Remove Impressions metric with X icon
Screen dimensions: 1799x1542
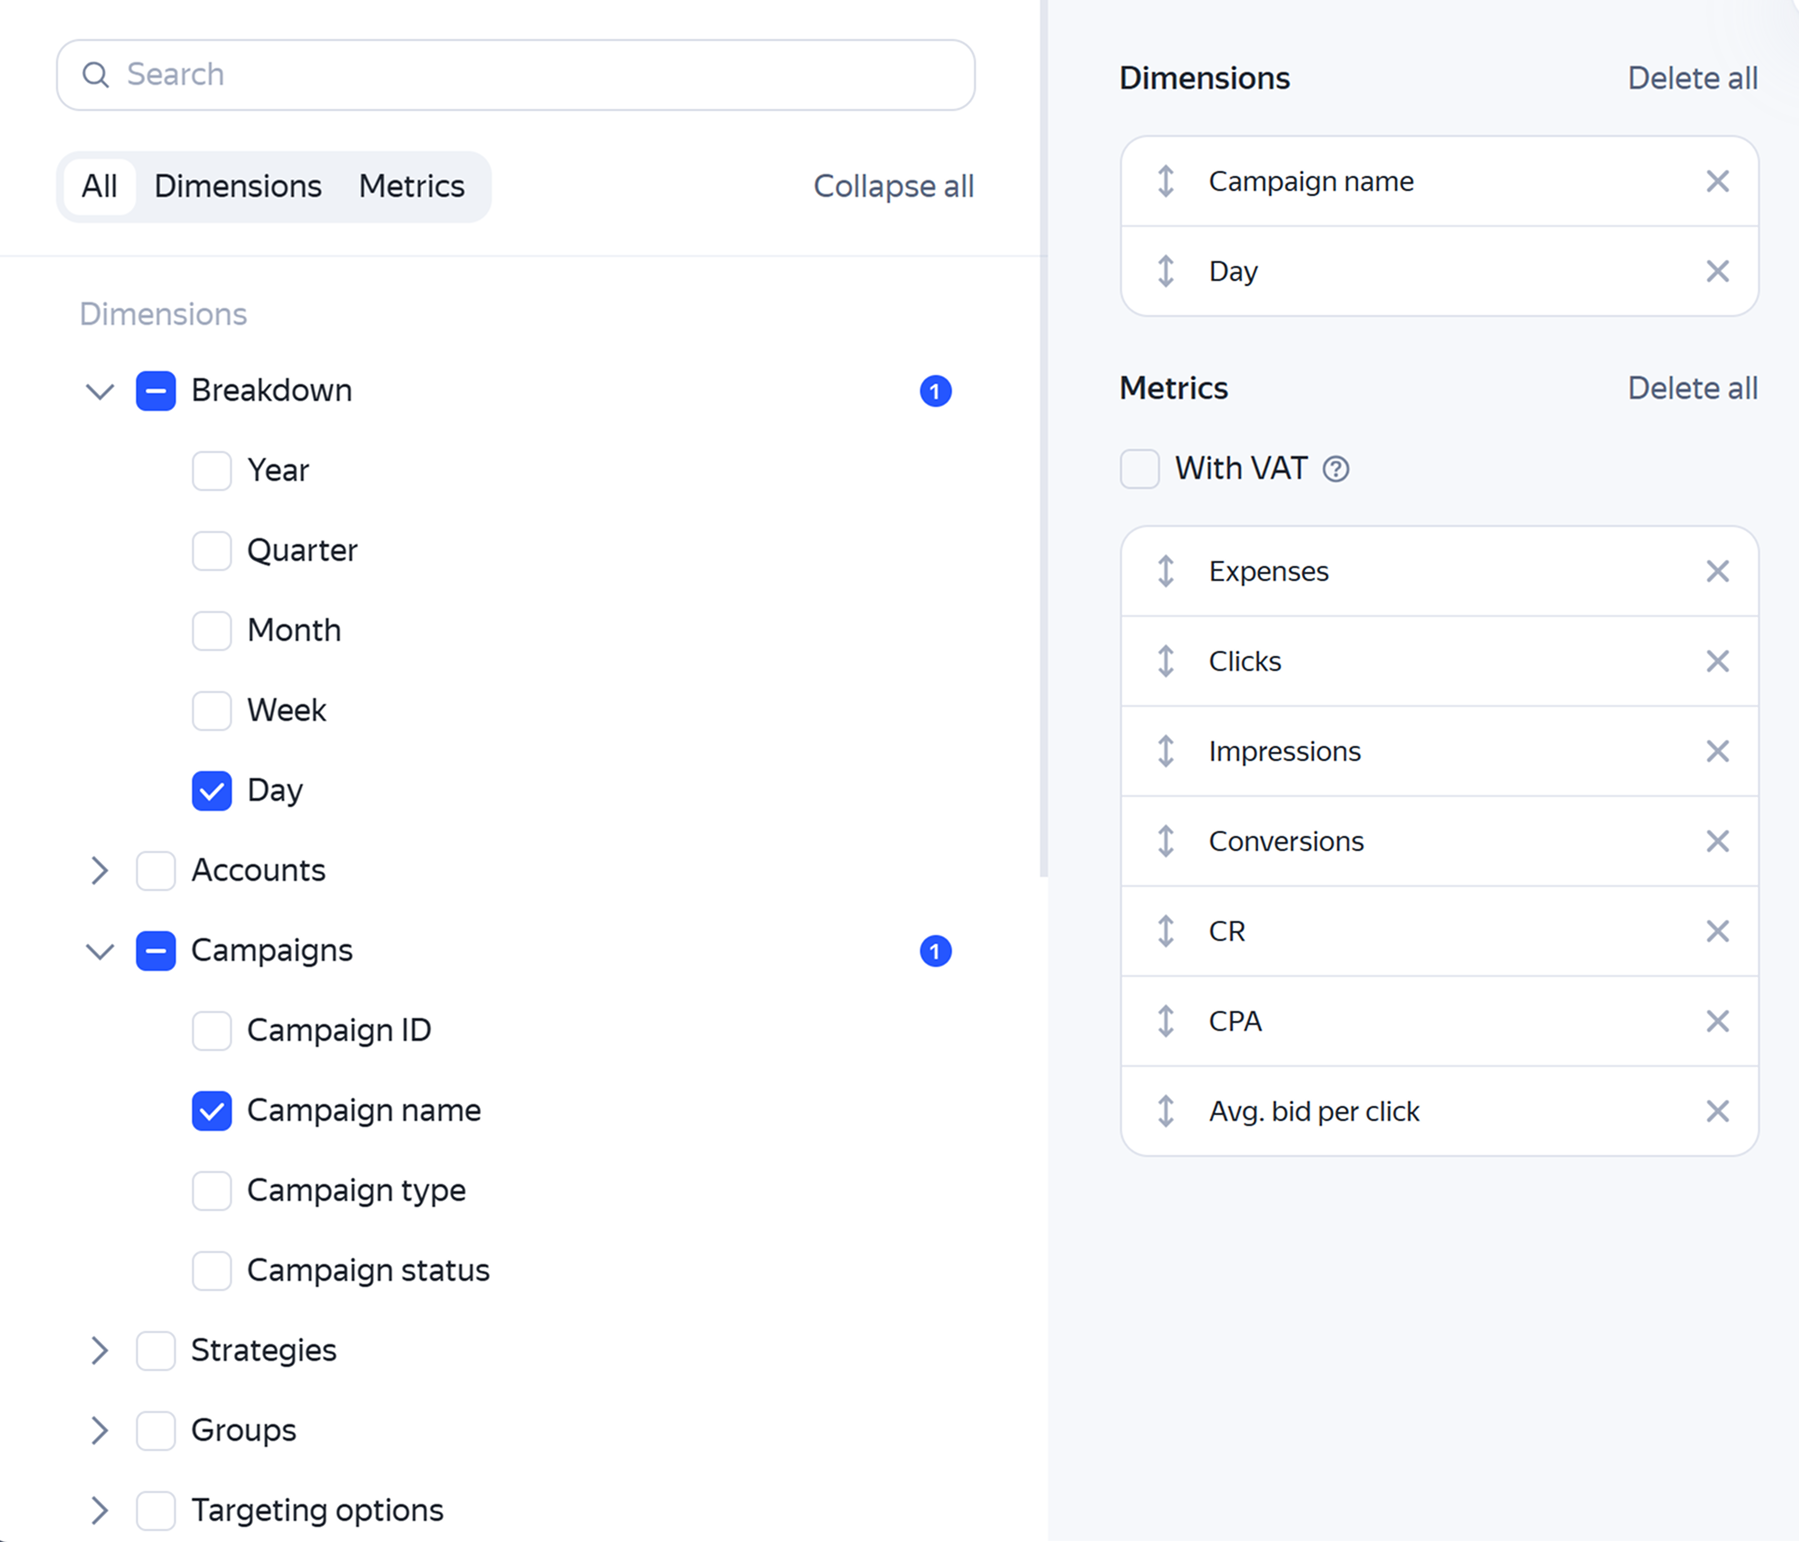(1717, 751)
